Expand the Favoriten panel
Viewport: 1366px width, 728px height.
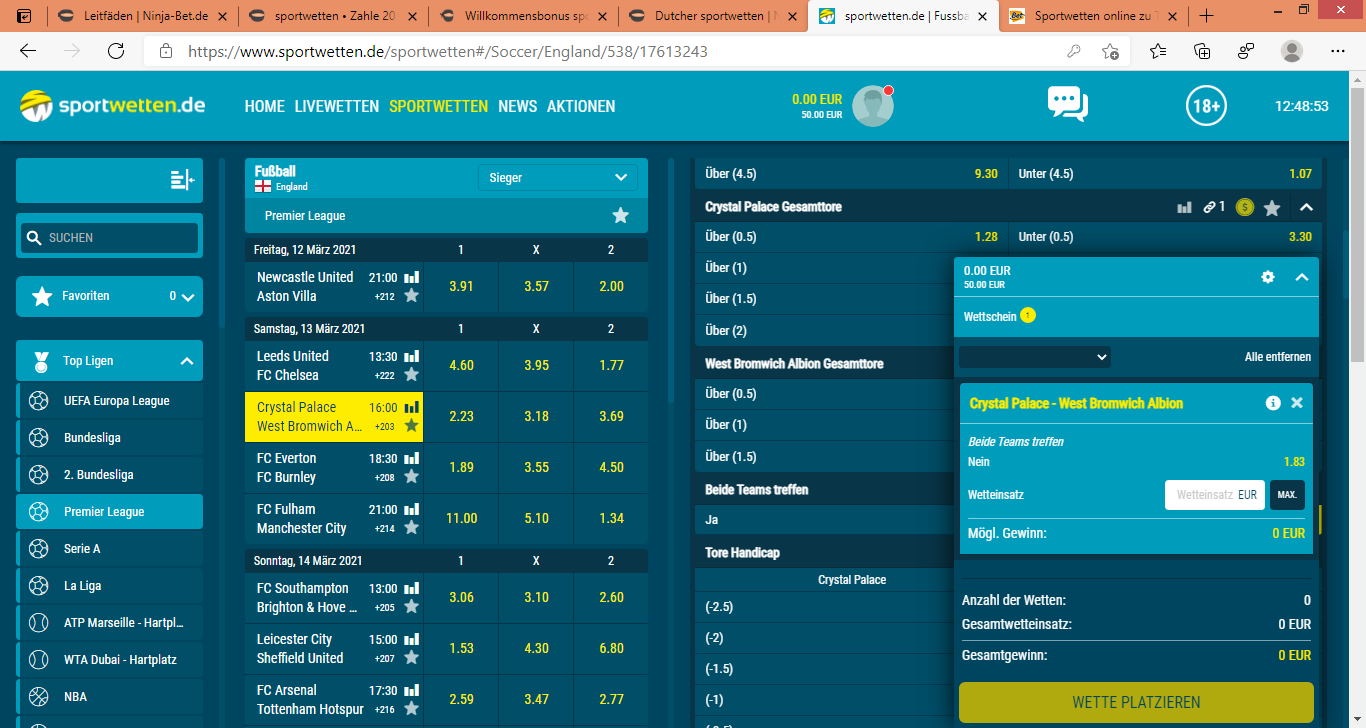(187, 297)
